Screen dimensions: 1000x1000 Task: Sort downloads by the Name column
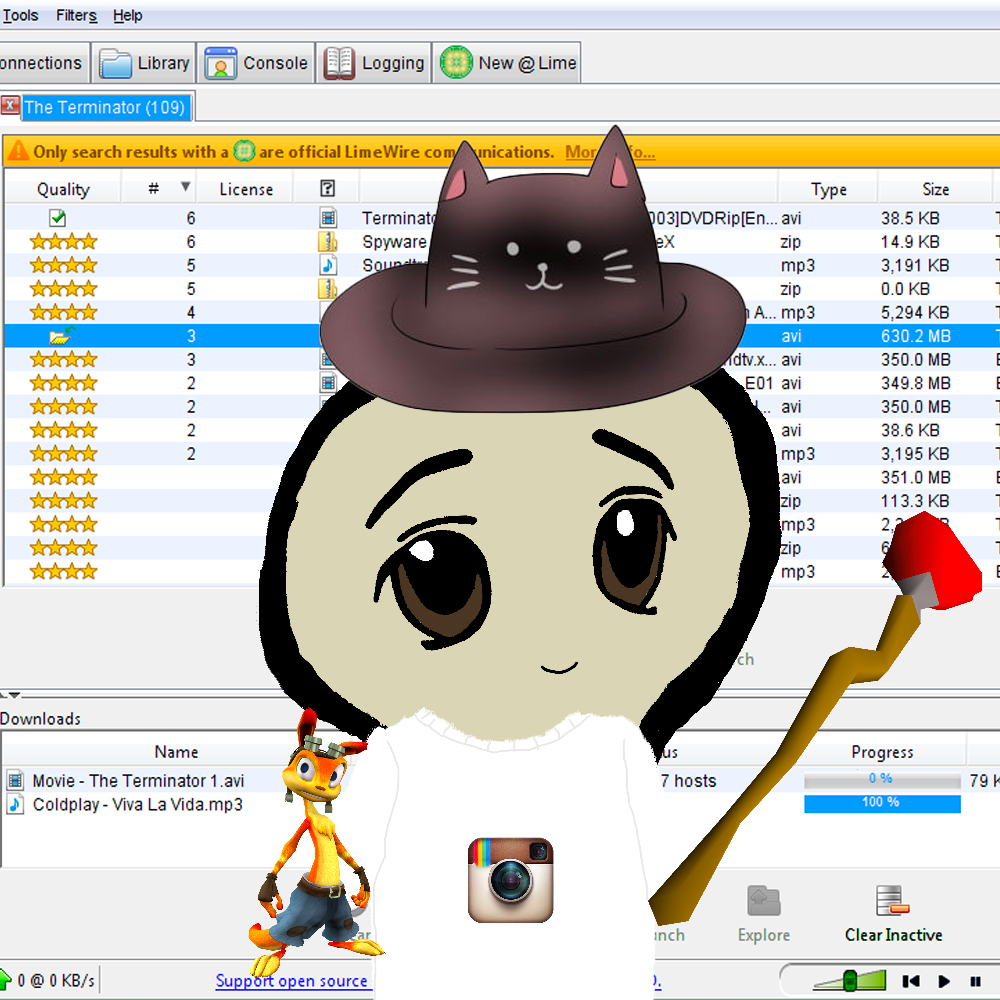[x=176, y=752]
